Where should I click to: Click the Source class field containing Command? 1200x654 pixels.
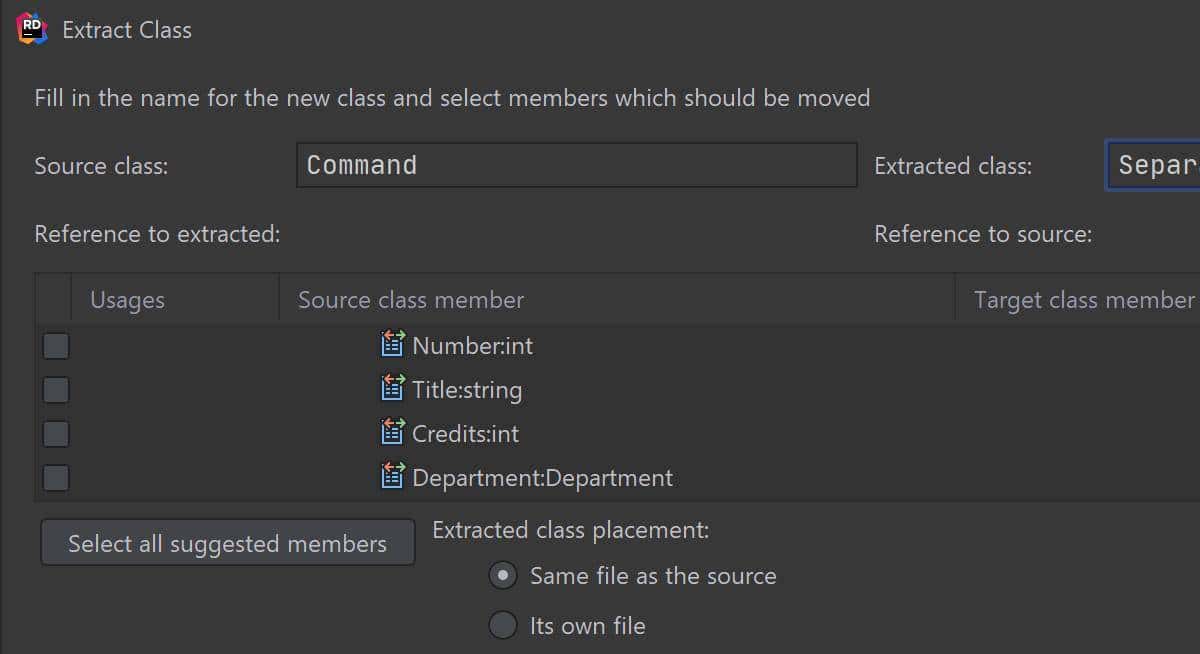click(576, 165)
